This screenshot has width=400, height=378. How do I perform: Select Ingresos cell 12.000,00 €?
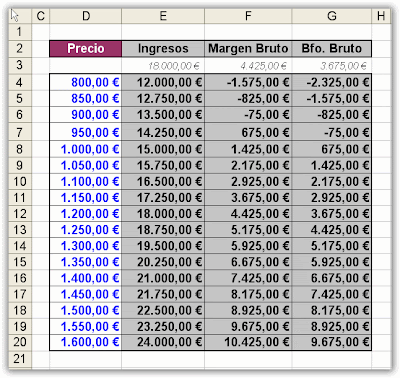pyautogui.click(x=163, y=82)
